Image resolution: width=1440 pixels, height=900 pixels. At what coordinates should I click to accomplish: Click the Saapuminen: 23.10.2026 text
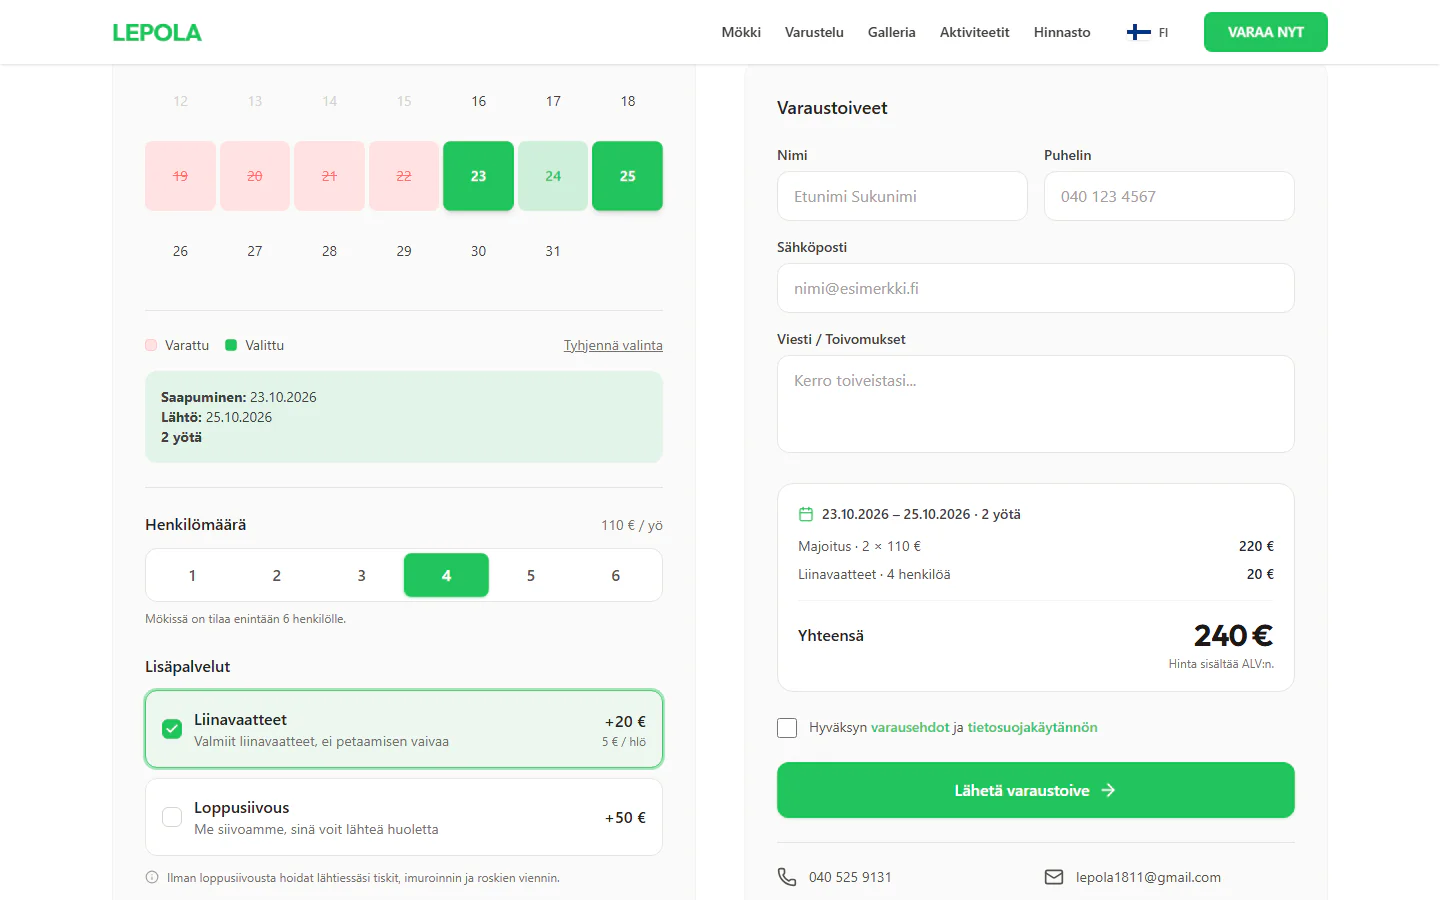coord(239,397)
